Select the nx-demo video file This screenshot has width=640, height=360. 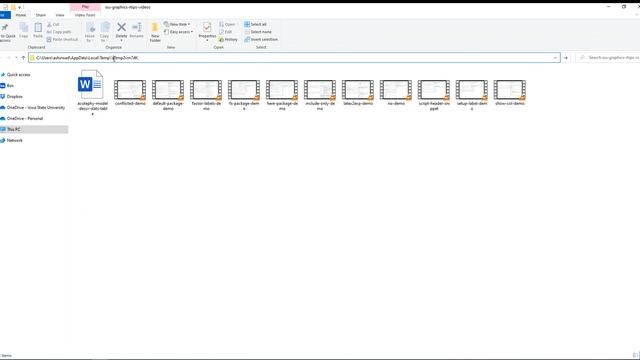tap(396, 93)
